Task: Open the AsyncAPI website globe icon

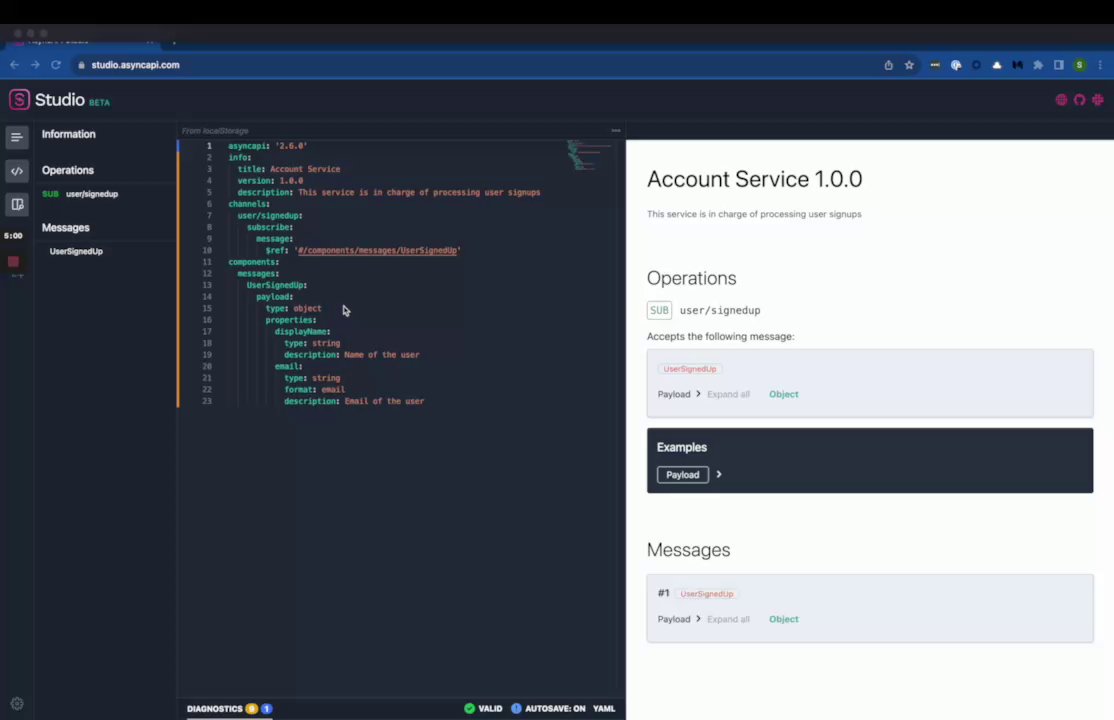Action: pos(1061,100)
